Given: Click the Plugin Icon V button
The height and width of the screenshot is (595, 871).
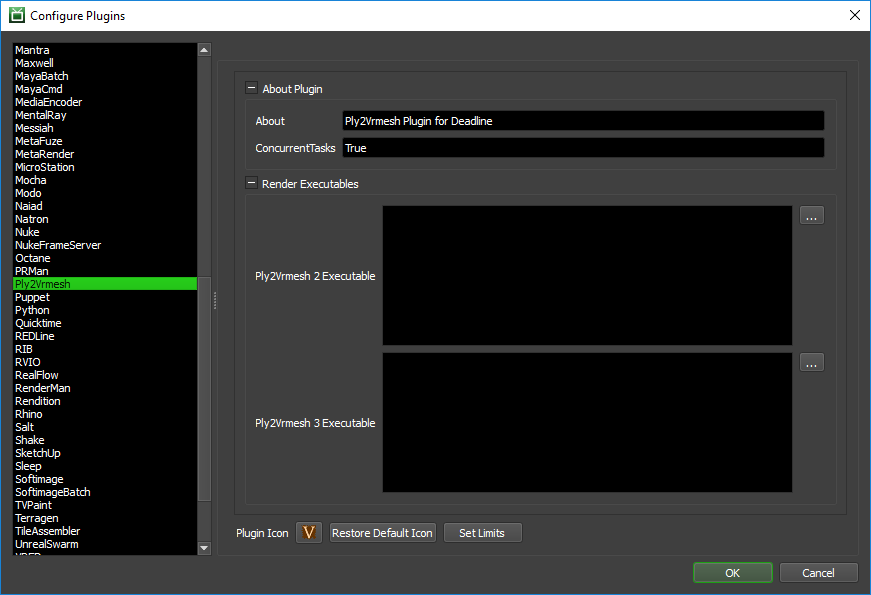Looking at the screenshot, I should click(x=309, y=533).
